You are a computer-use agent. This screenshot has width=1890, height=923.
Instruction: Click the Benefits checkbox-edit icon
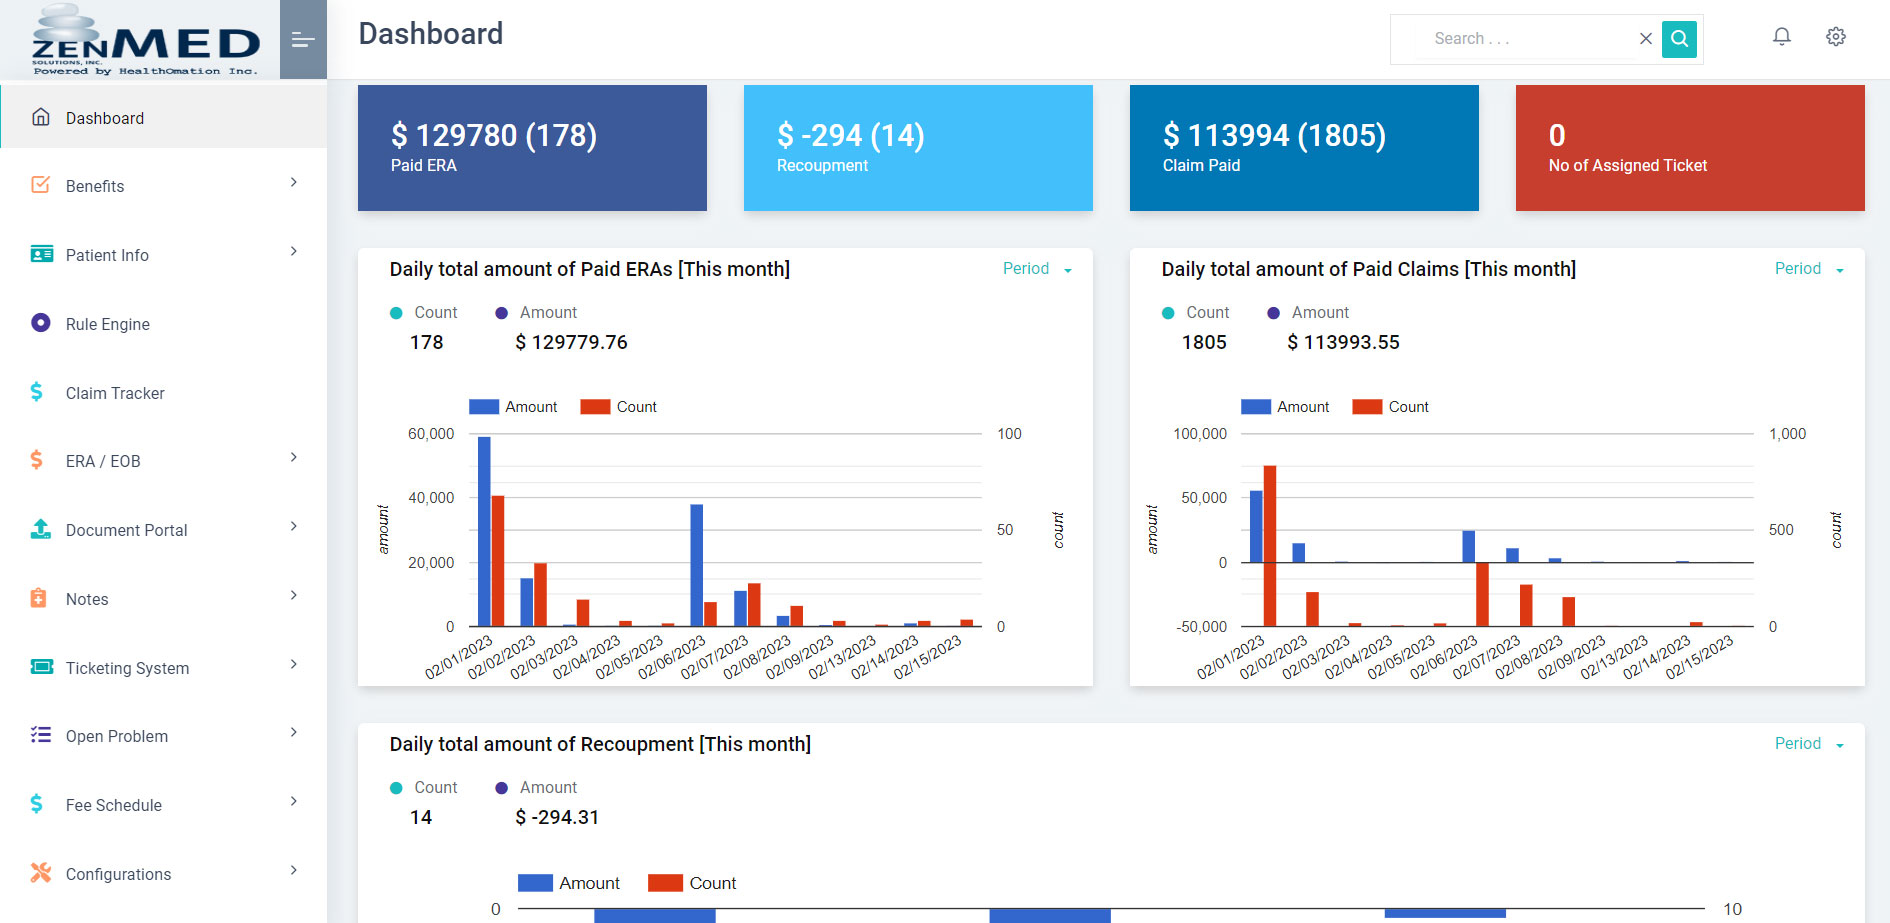(x=41, y=185)
